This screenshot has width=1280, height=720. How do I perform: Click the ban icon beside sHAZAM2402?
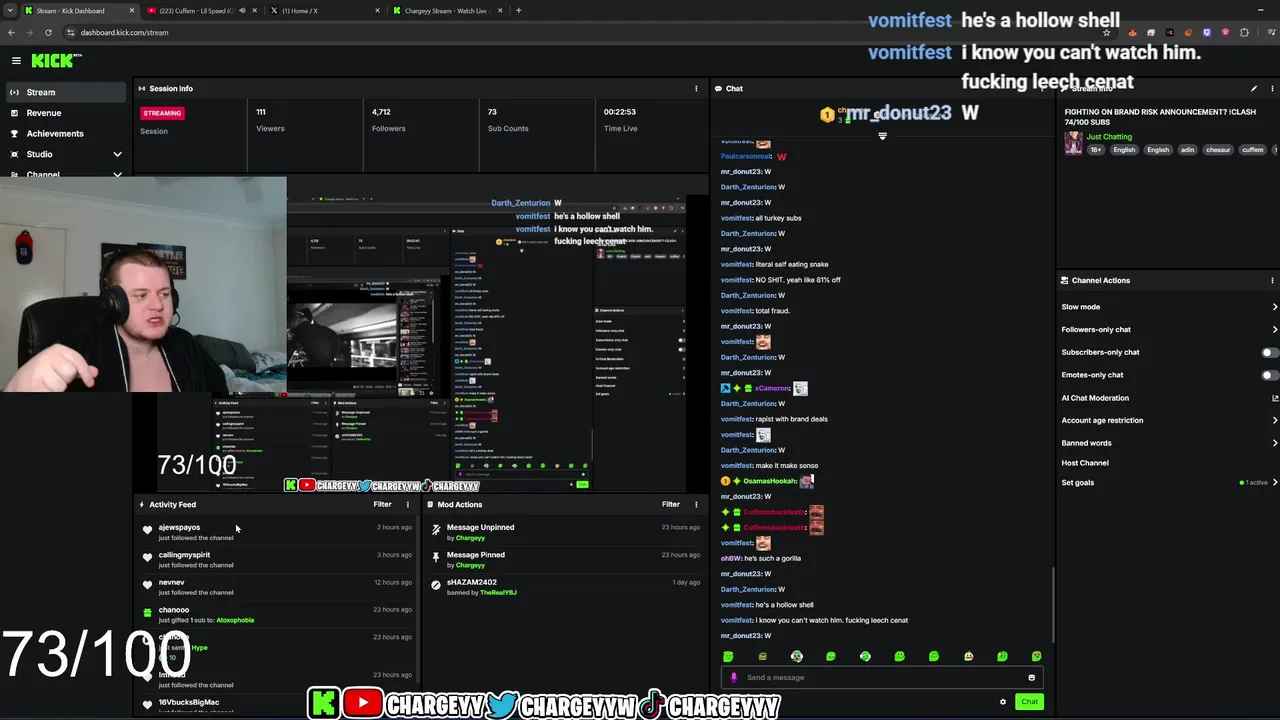[x=436, y=586]
